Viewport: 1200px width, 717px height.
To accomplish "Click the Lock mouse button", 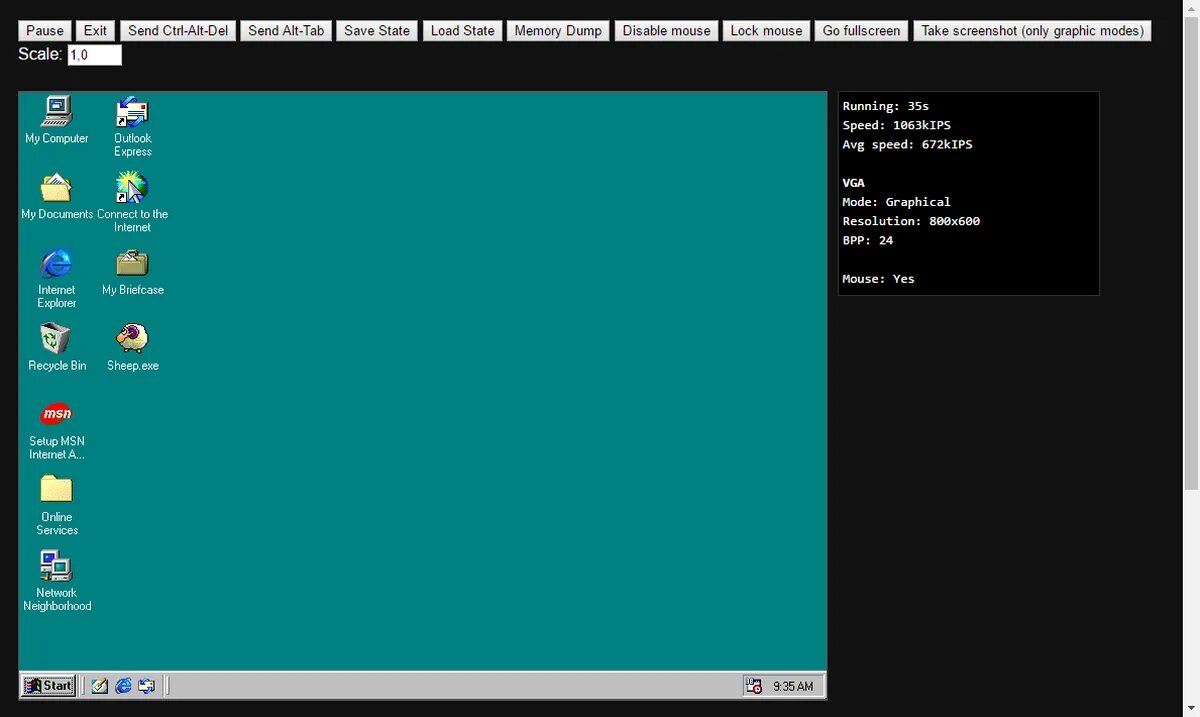I will (x=766, y=31).
